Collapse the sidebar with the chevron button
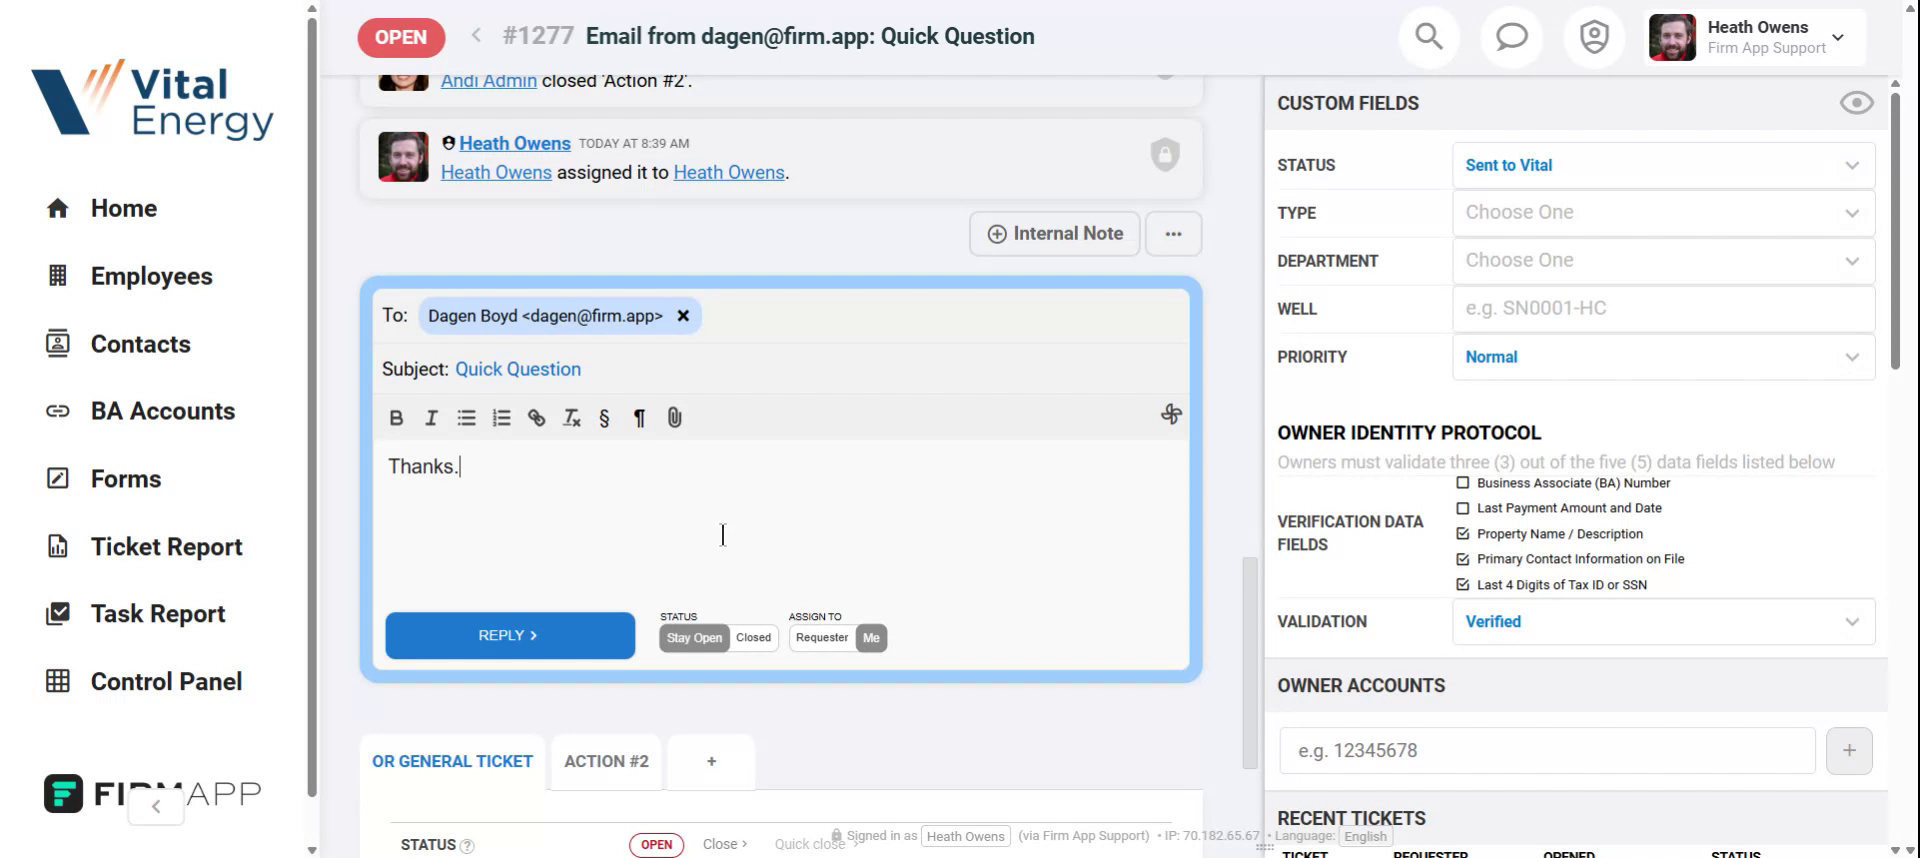Viewport: 1920px width, 858px height. point(156,806)
